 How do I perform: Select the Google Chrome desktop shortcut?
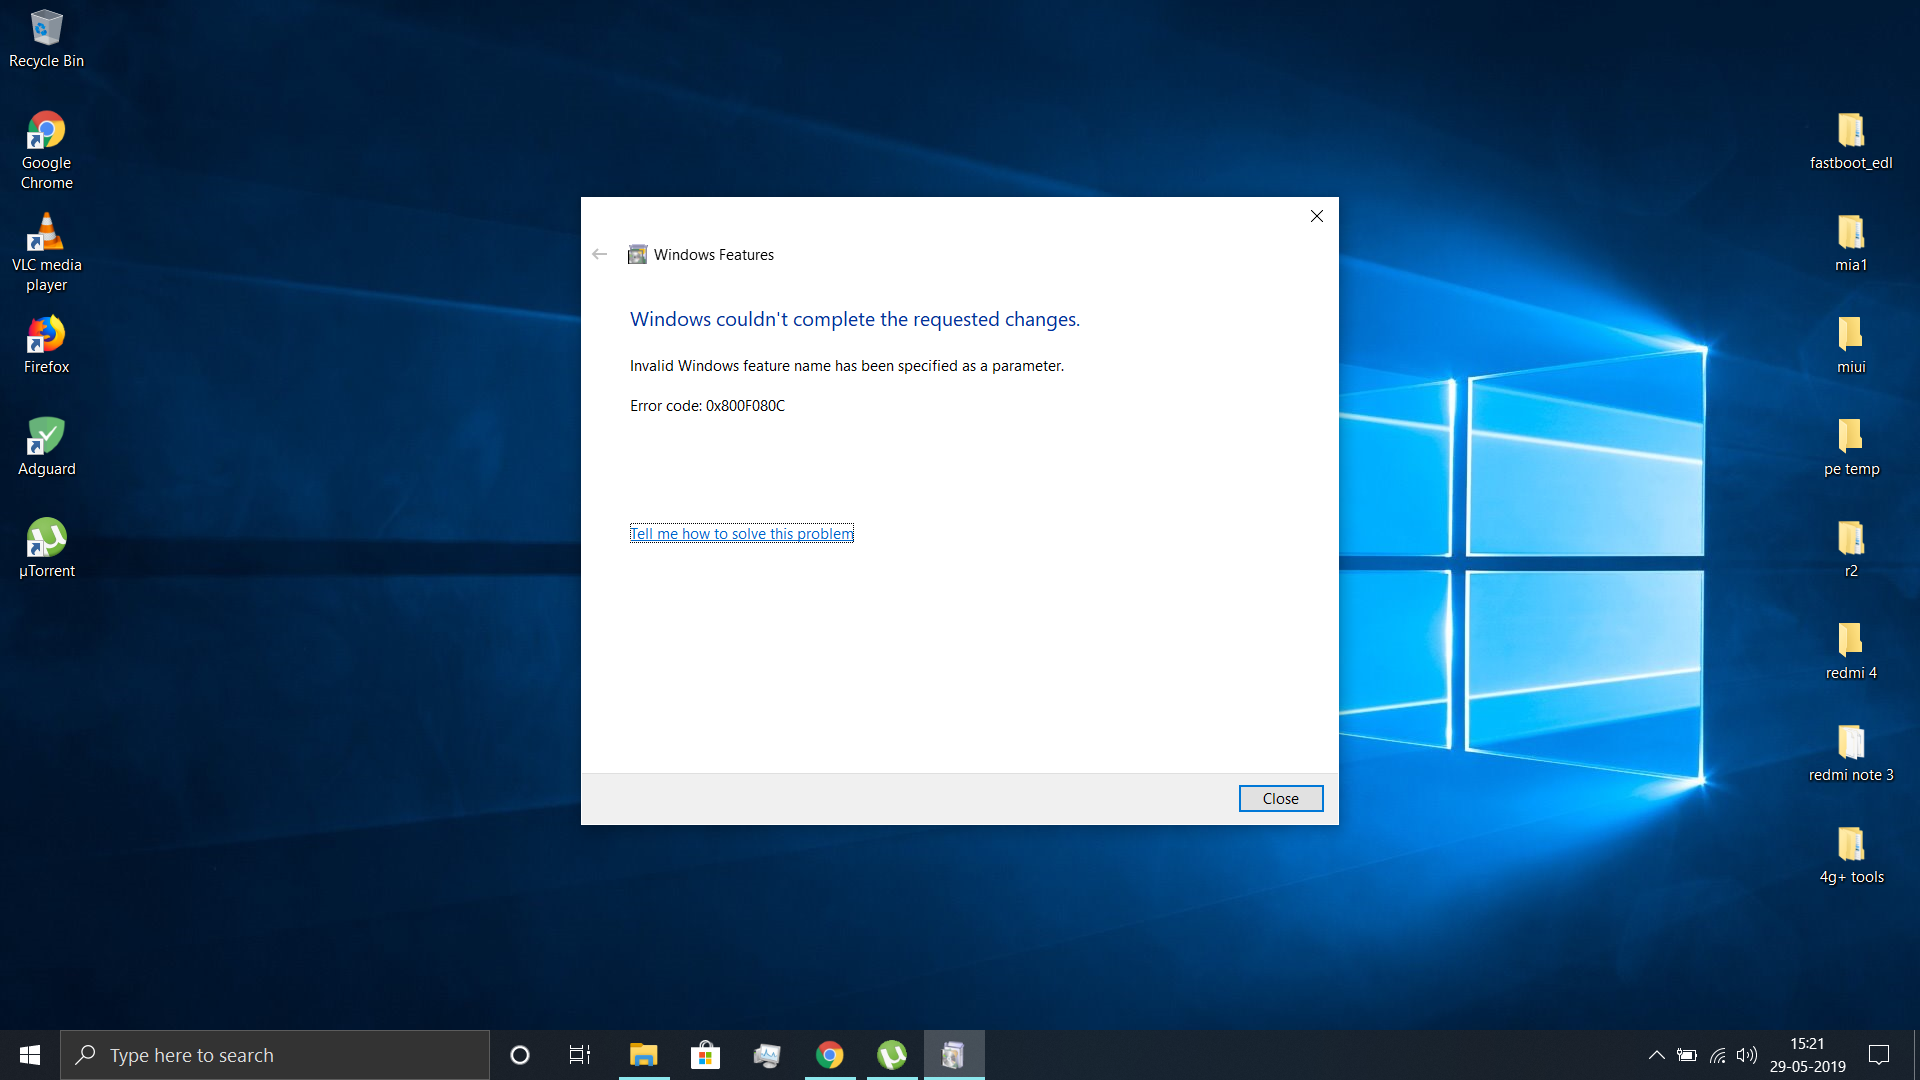coord(46,148)
